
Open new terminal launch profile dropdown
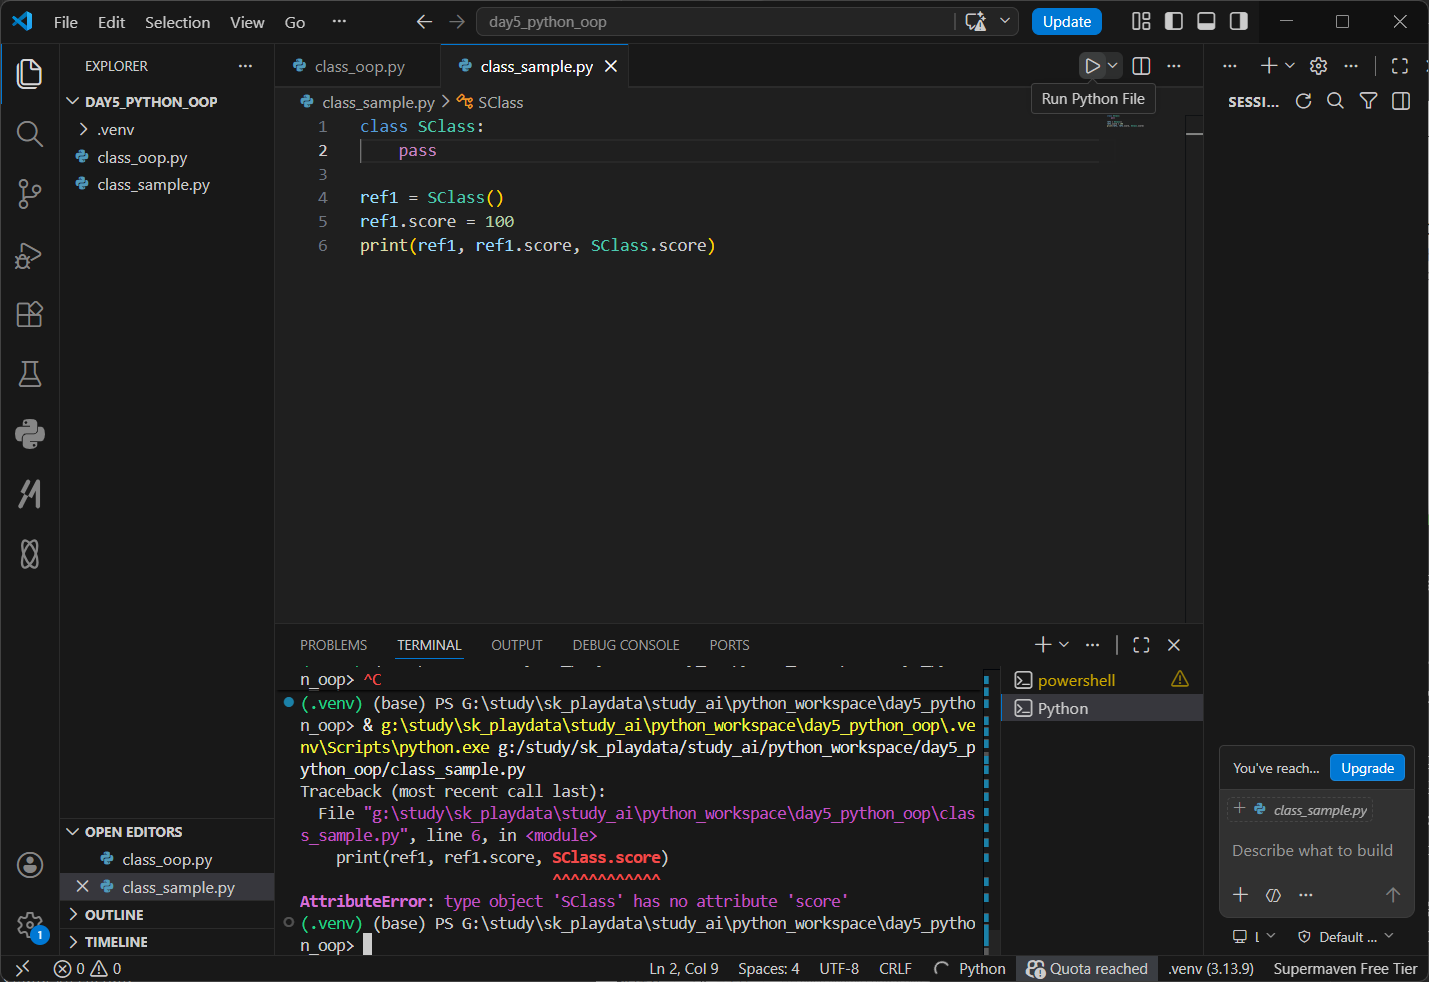click(x=1064, y=645)
